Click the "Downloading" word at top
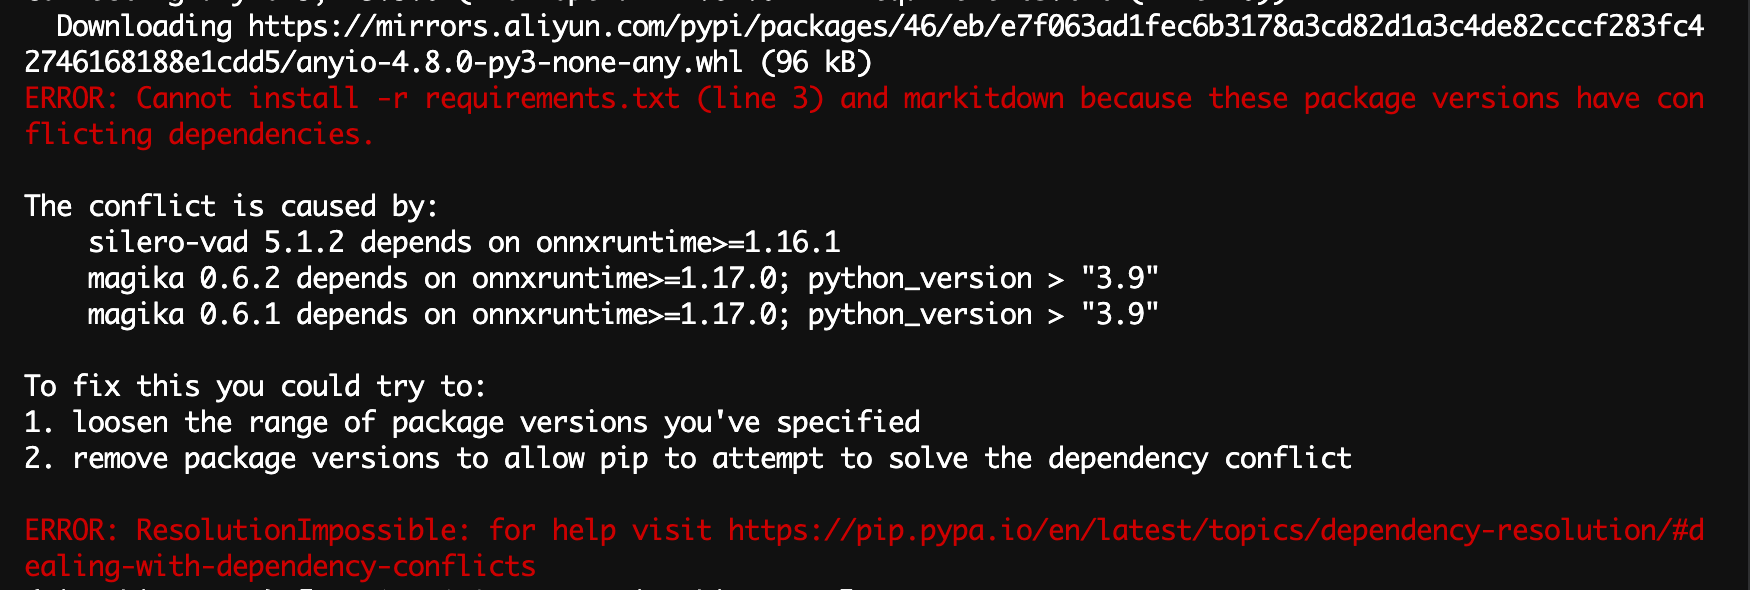The image size is (1750, 590). pos(144,26)
